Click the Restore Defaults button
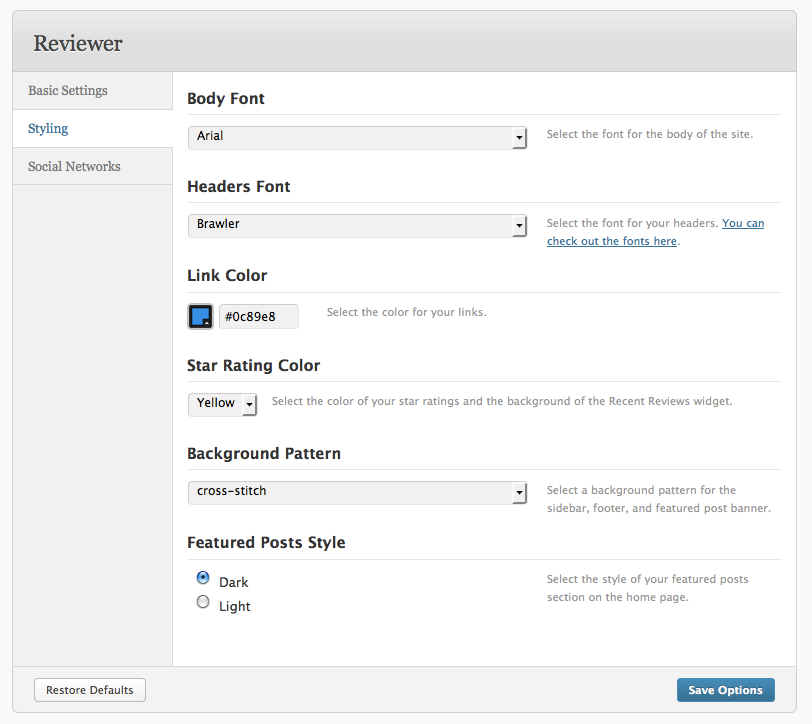Viewport: 812px width, 724px height. coord(90,690)
